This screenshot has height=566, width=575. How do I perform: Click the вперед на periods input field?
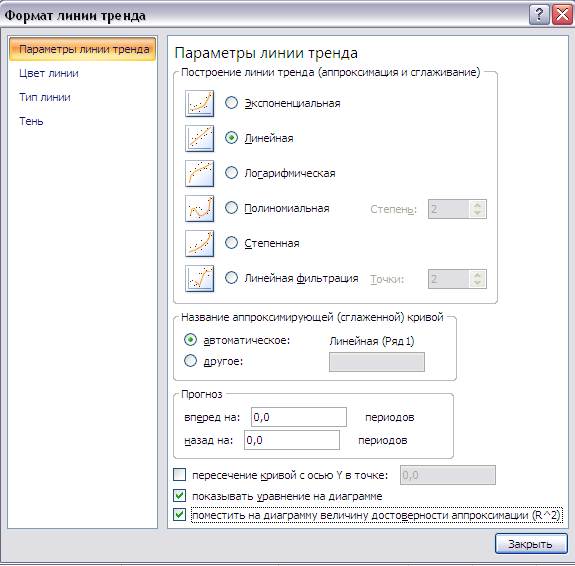tap(299, 417)
